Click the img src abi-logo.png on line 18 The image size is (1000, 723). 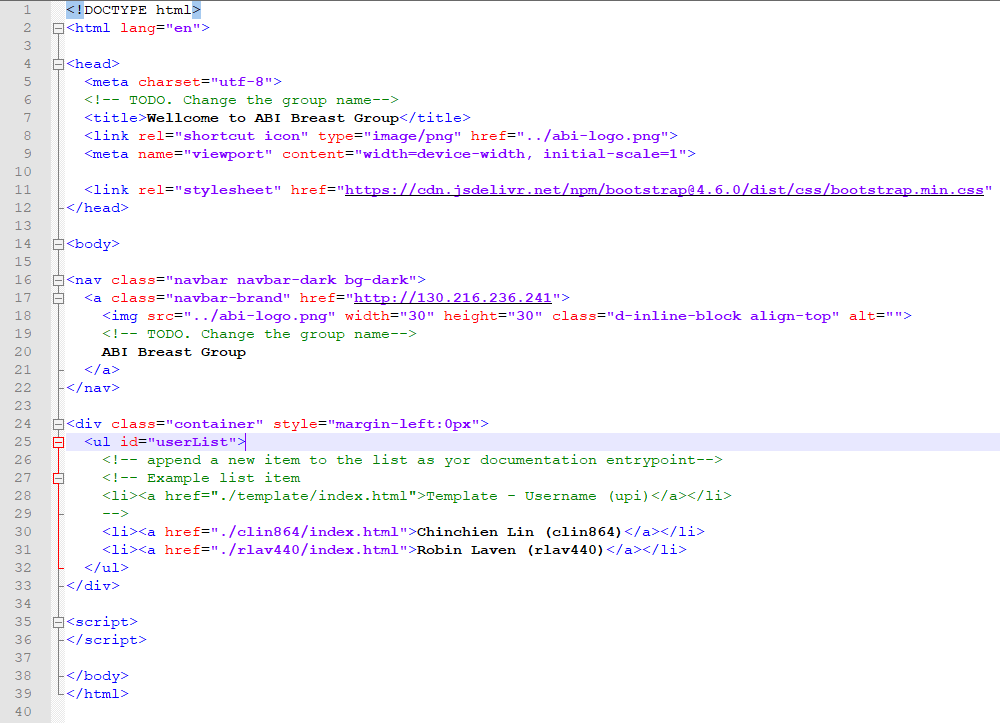point(260,316)
